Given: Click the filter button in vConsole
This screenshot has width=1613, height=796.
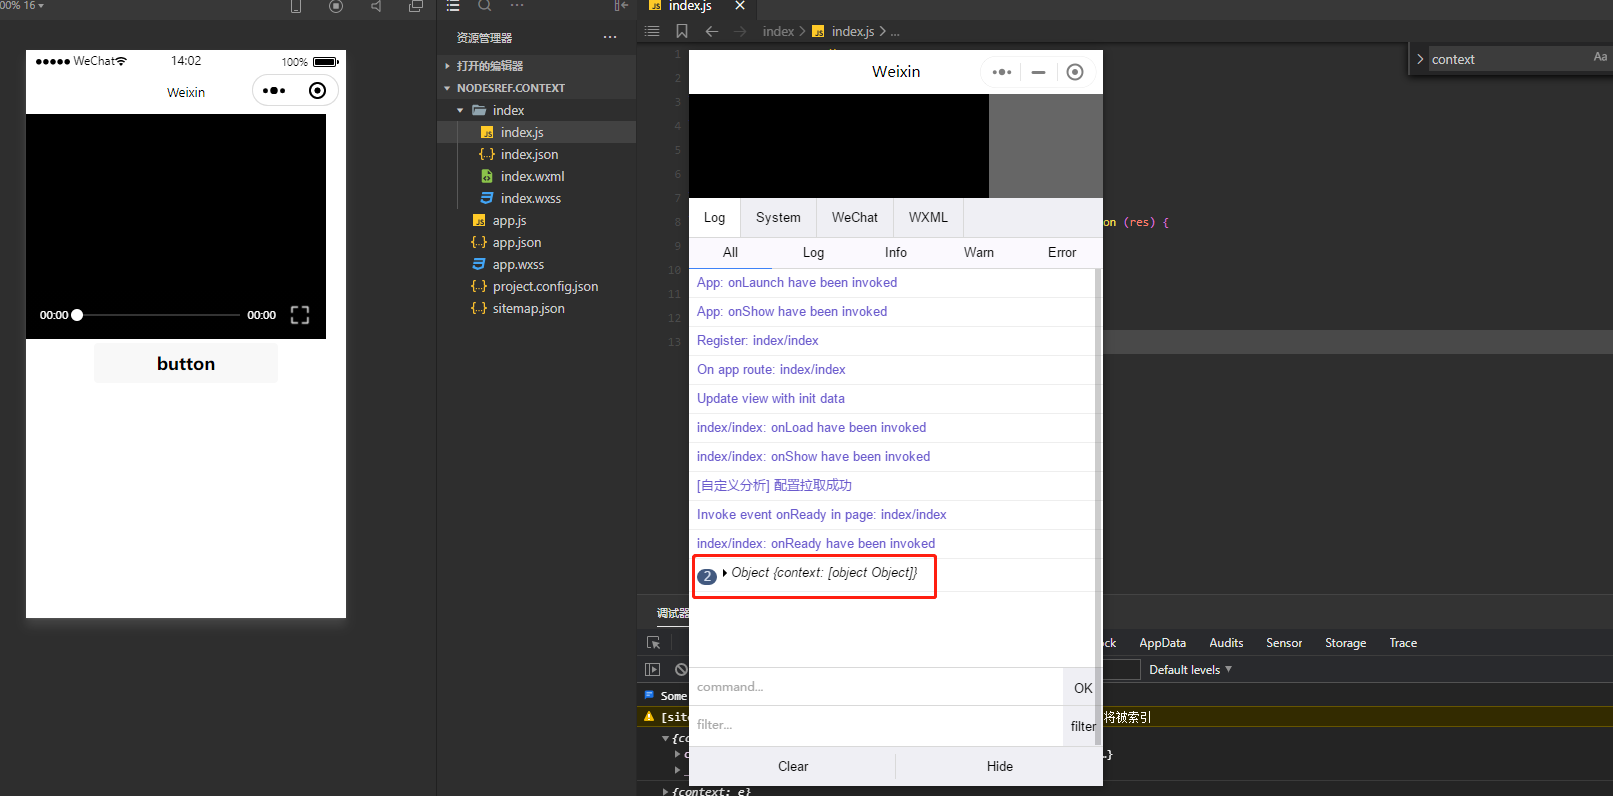Looking at the screenshot, I should 1083,726.
